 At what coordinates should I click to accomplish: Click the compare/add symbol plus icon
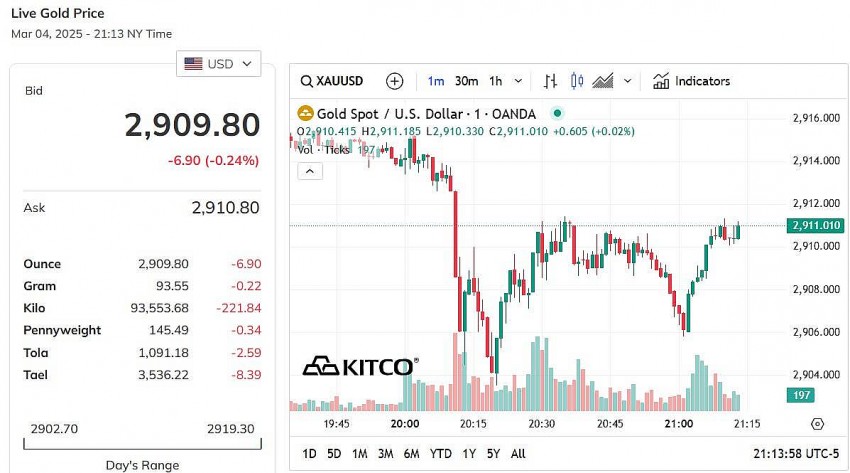click(395, 81)
